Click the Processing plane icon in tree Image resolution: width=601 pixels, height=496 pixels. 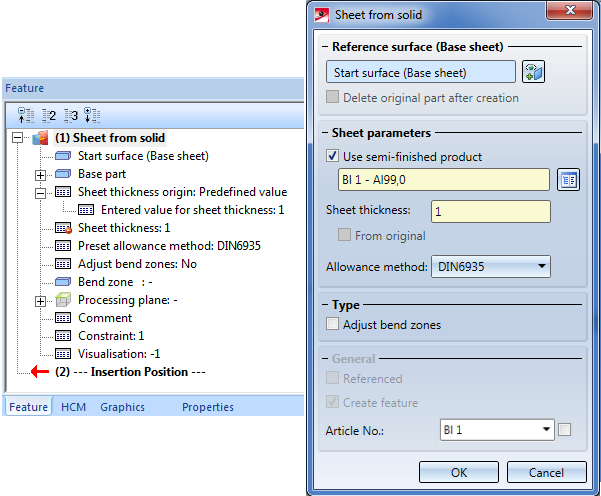click(x=64, y=300)
